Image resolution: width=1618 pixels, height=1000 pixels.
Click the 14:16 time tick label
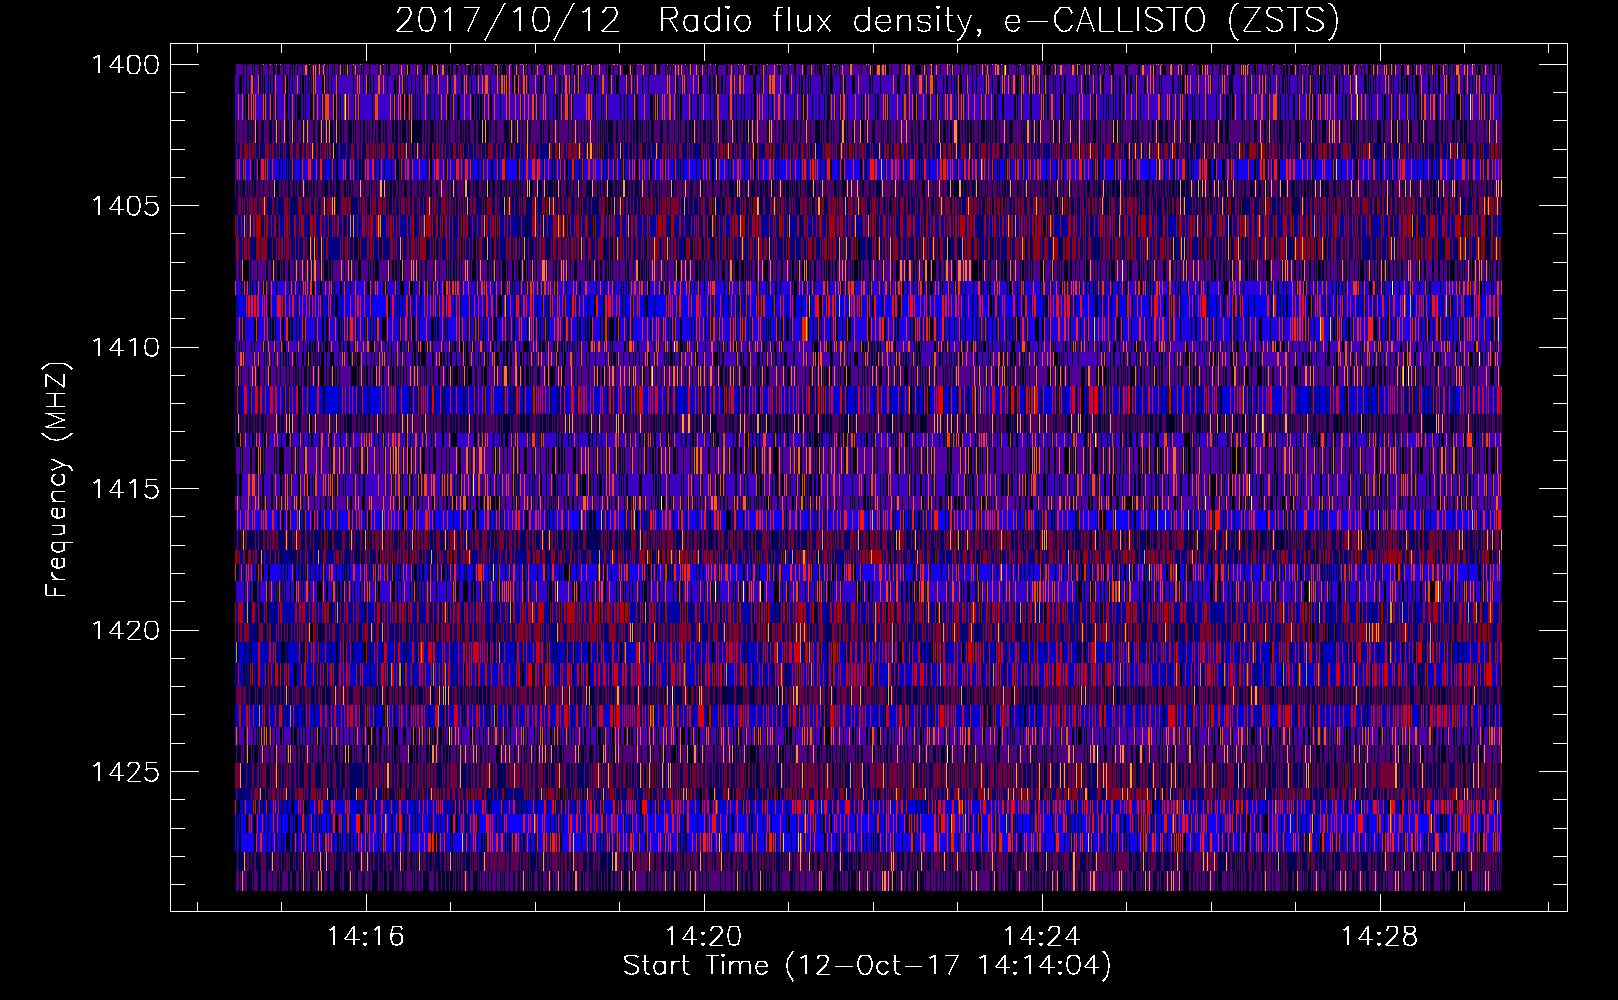tap(366, 936)
